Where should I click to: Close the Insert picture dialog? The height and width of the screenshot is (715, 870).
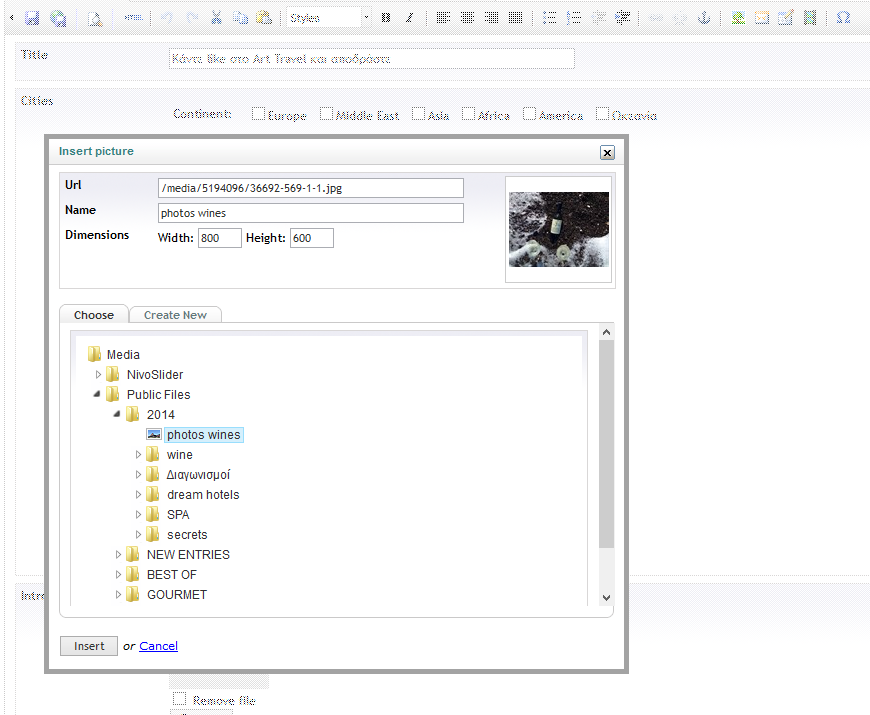coord(607,153)
